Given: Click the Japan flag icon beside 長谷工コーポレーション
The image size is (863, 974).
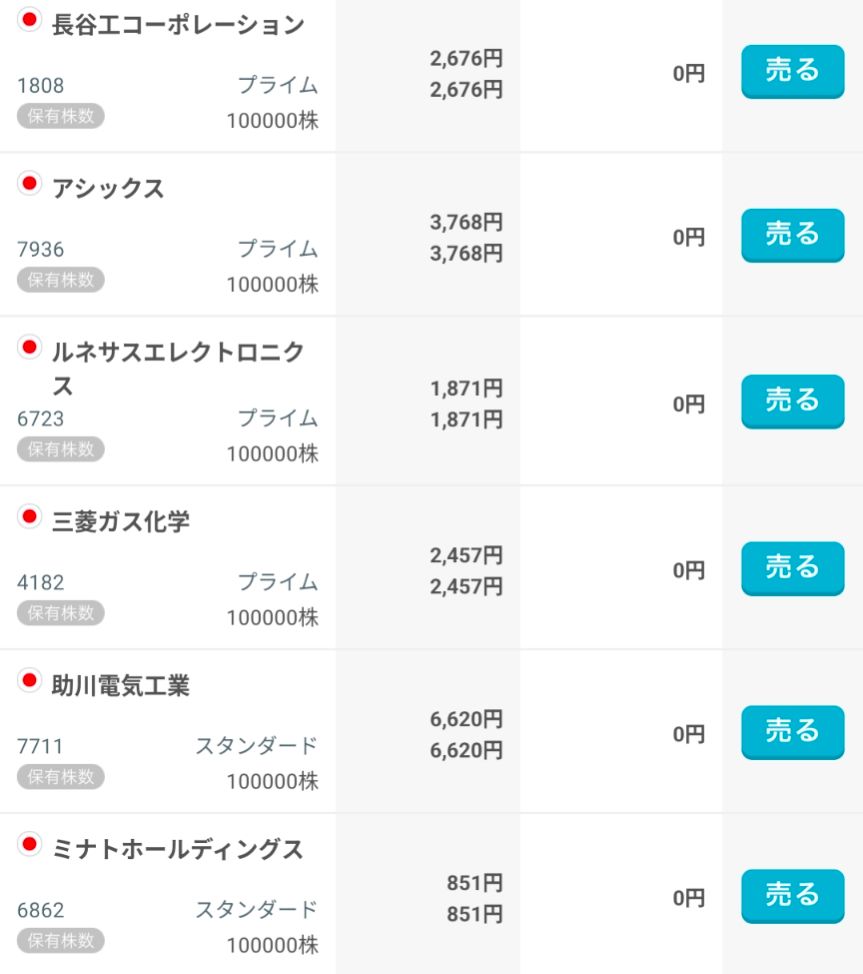Looking at the screenshot, I should [29, 19].
